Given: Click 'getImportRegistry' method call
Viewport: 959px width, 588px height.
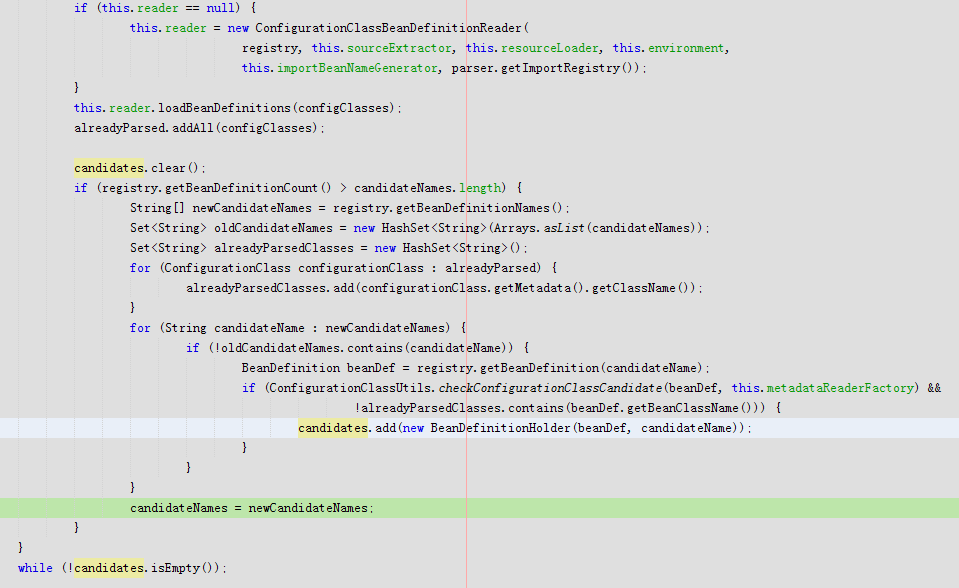Looking at the screenshot, I should point(560,68).
